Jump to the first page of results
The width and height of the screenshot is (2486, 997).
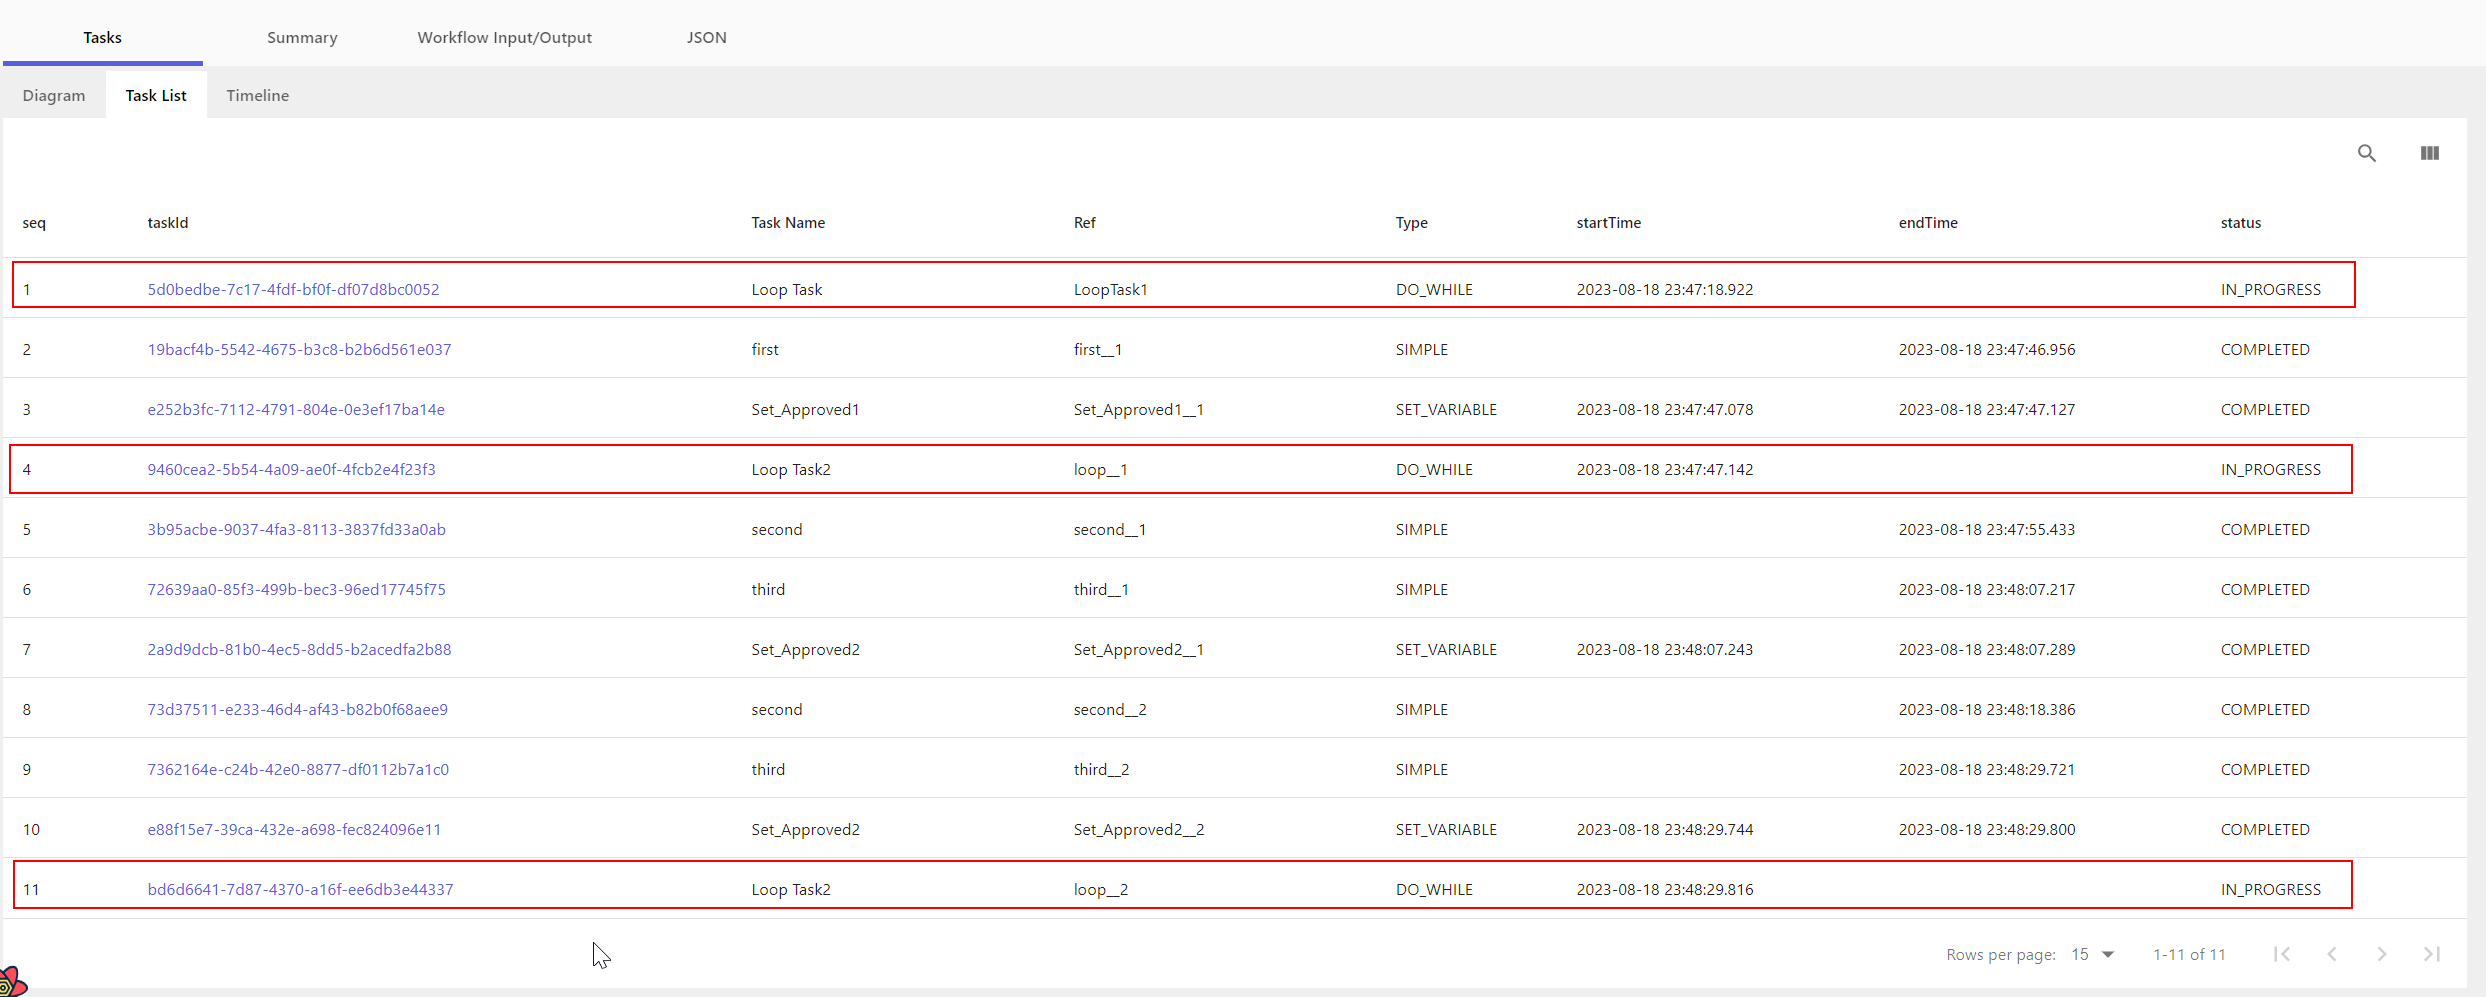pos(2283,954)
